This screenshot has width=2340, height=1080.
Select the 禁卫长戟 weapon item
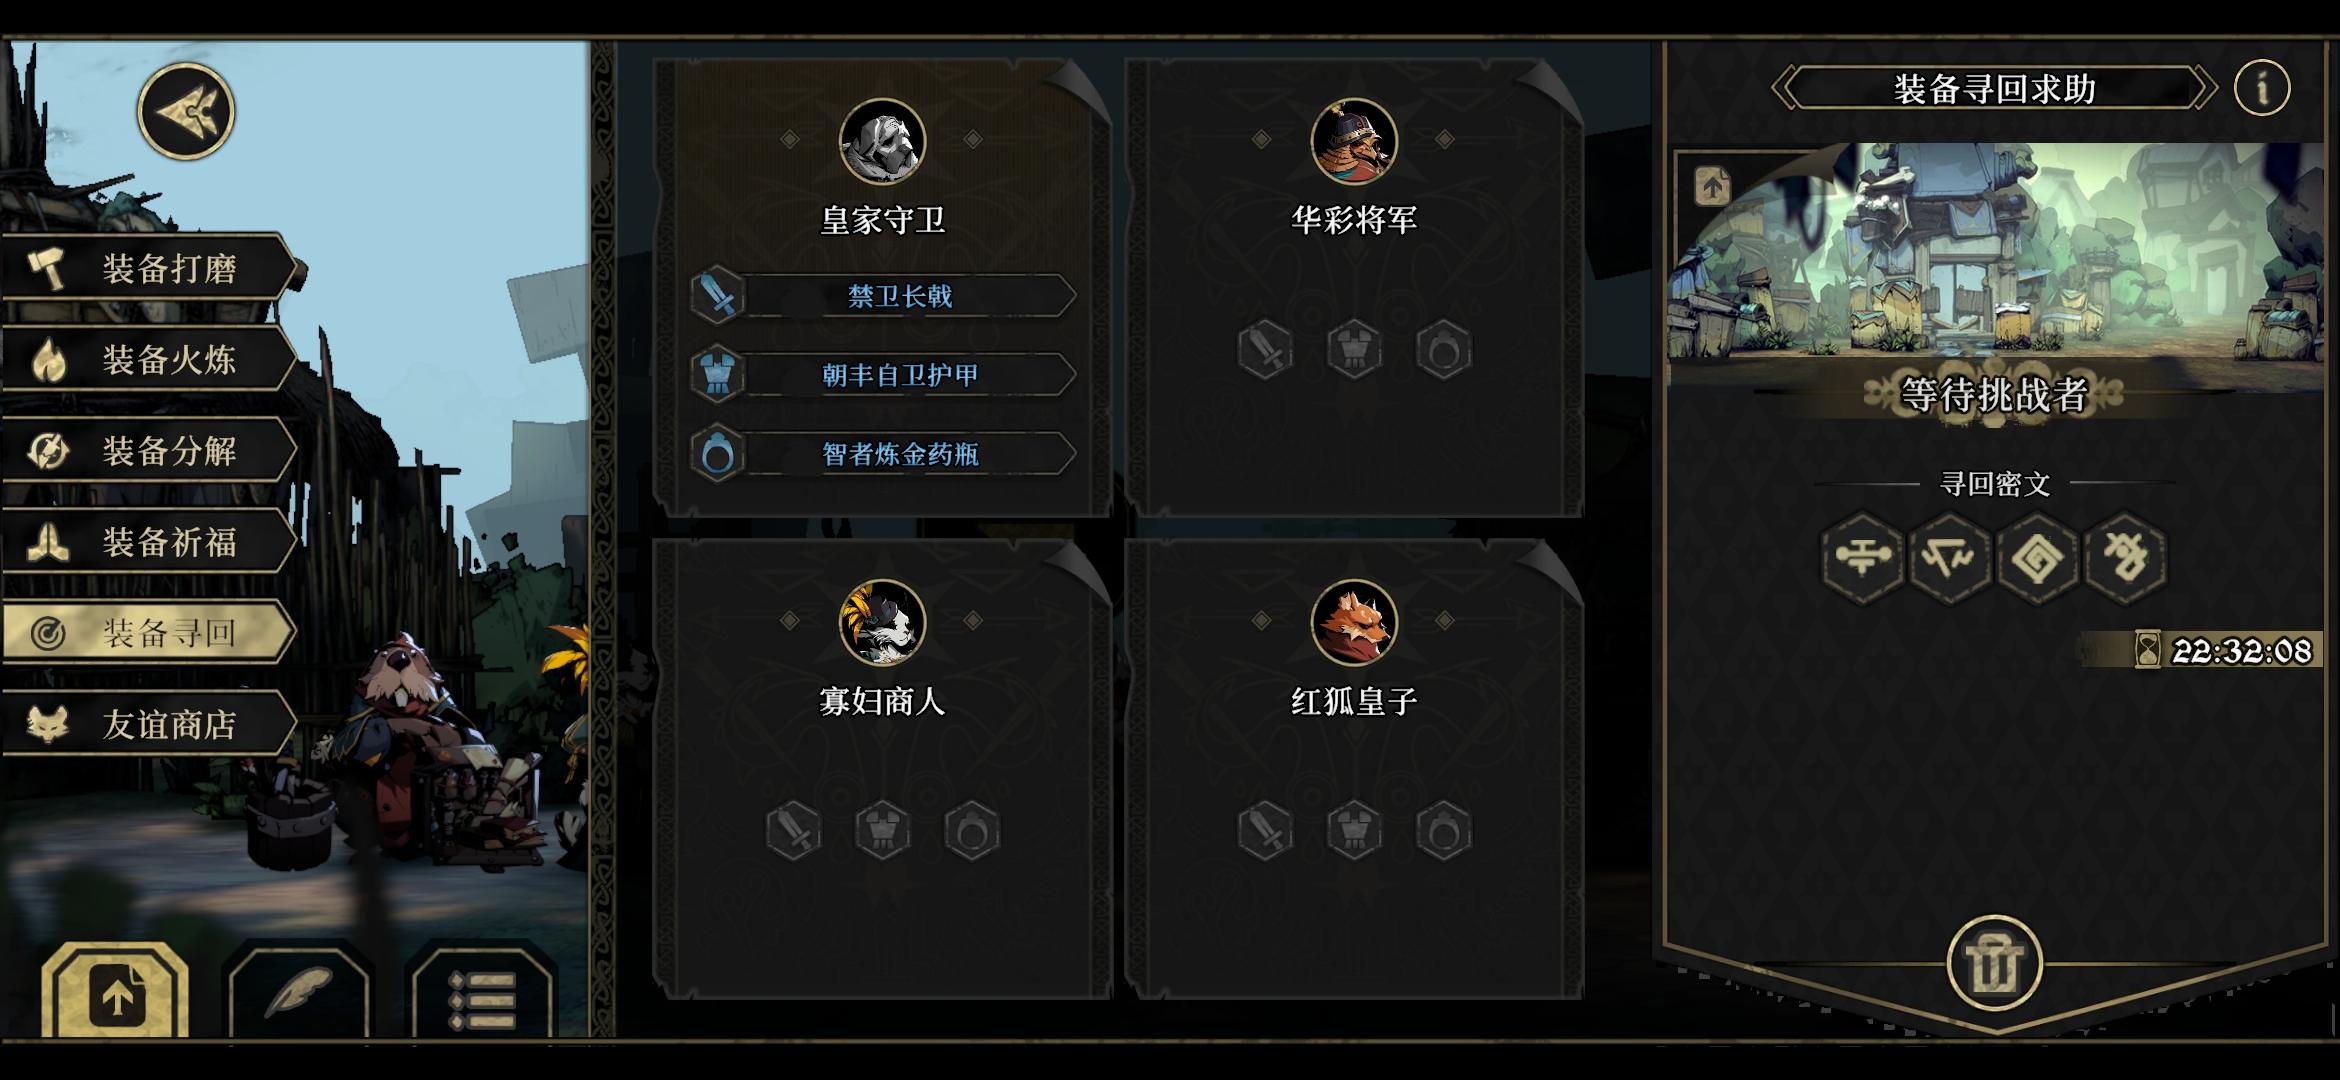[x=884, y=296]
